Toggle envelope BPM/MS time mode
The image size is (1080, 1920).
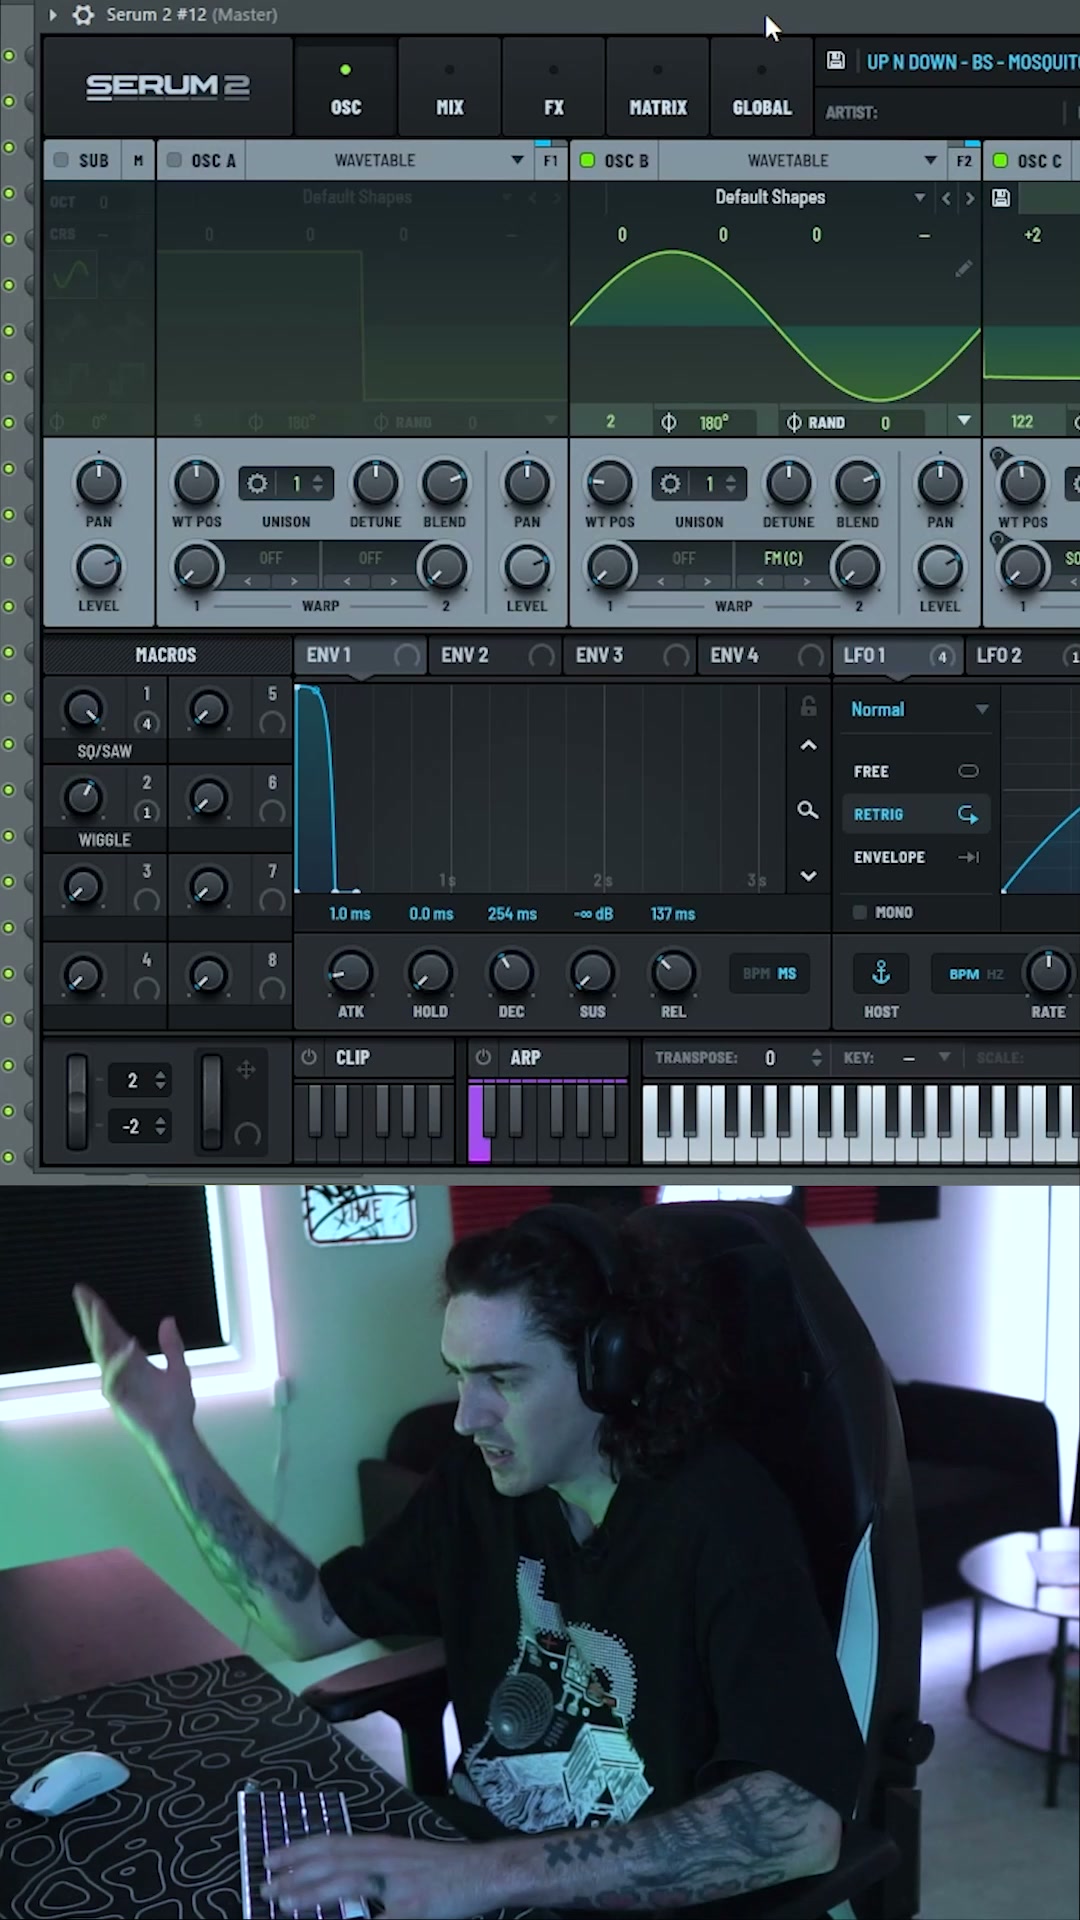[x=770, y=973]
